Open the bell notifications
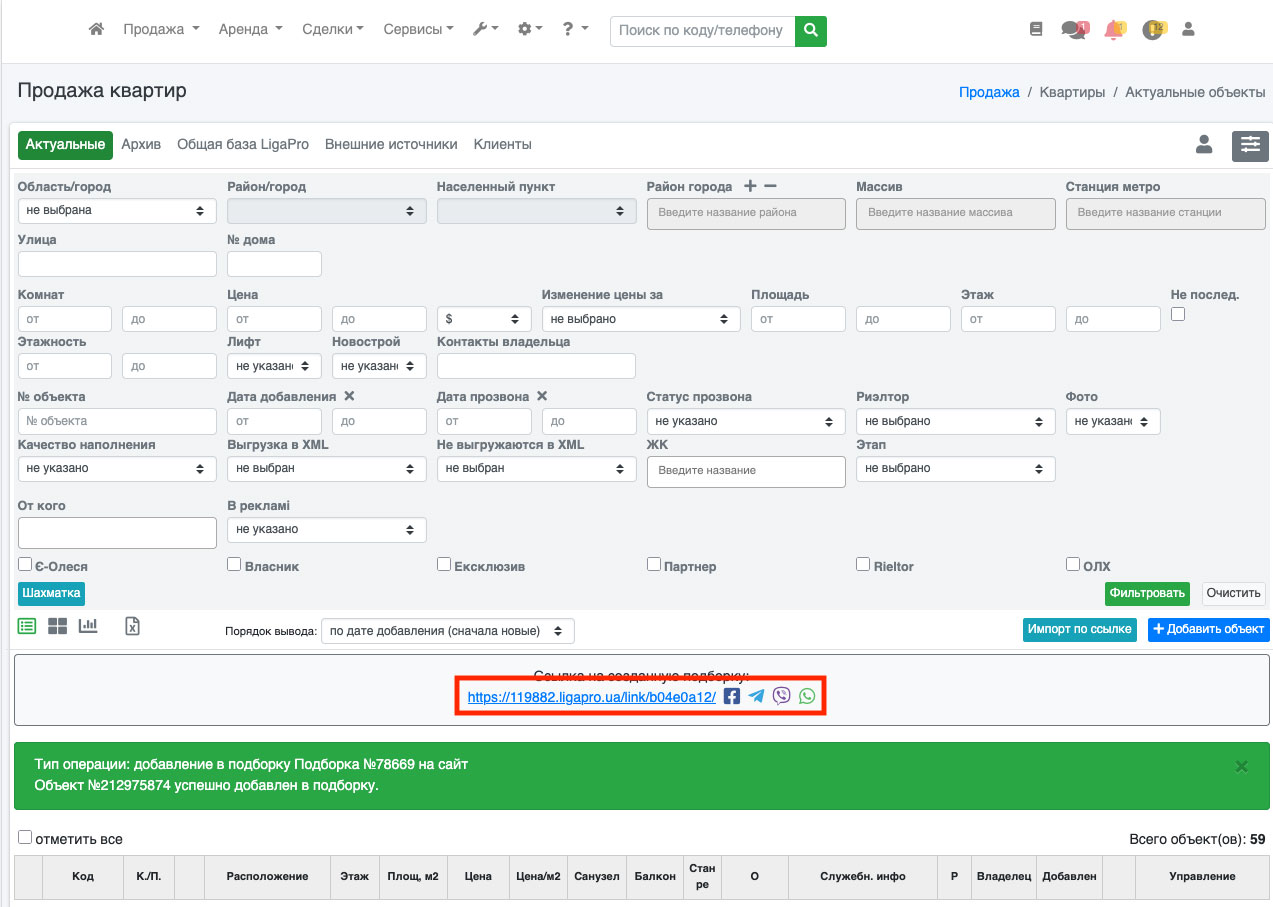1273x907 pixels. point(1114,30)
